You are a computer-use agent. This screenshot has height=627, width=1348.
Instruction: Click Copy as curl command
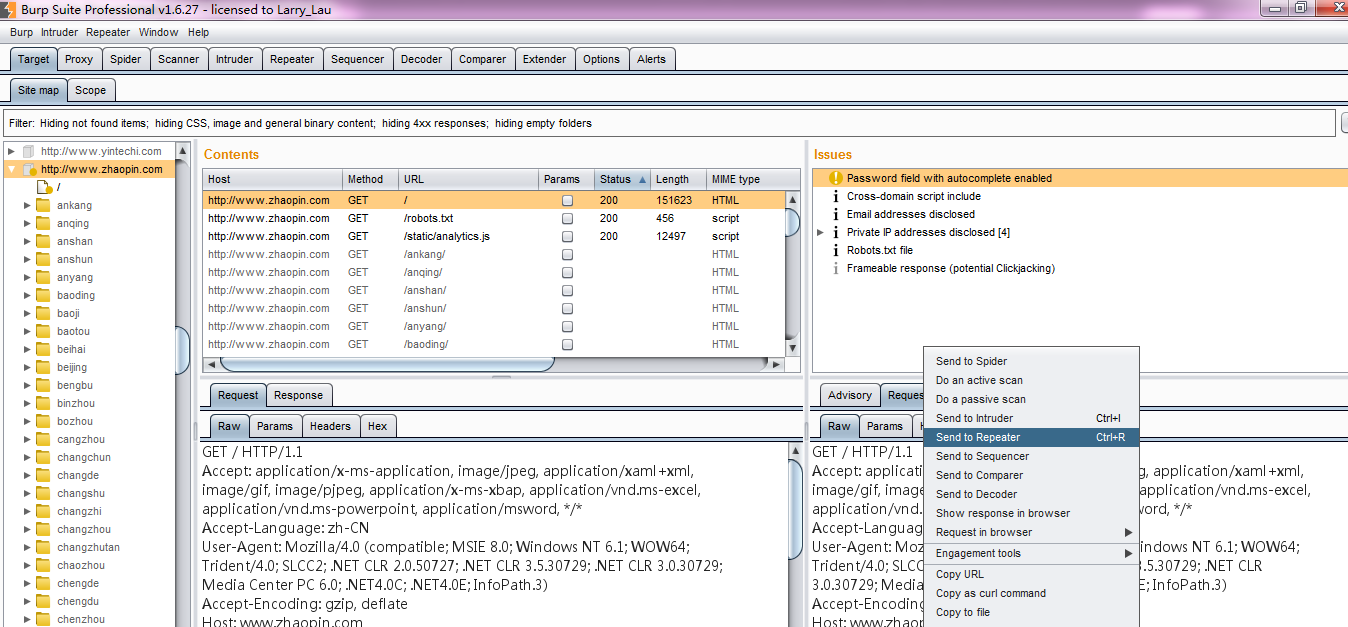click(990, 593)
